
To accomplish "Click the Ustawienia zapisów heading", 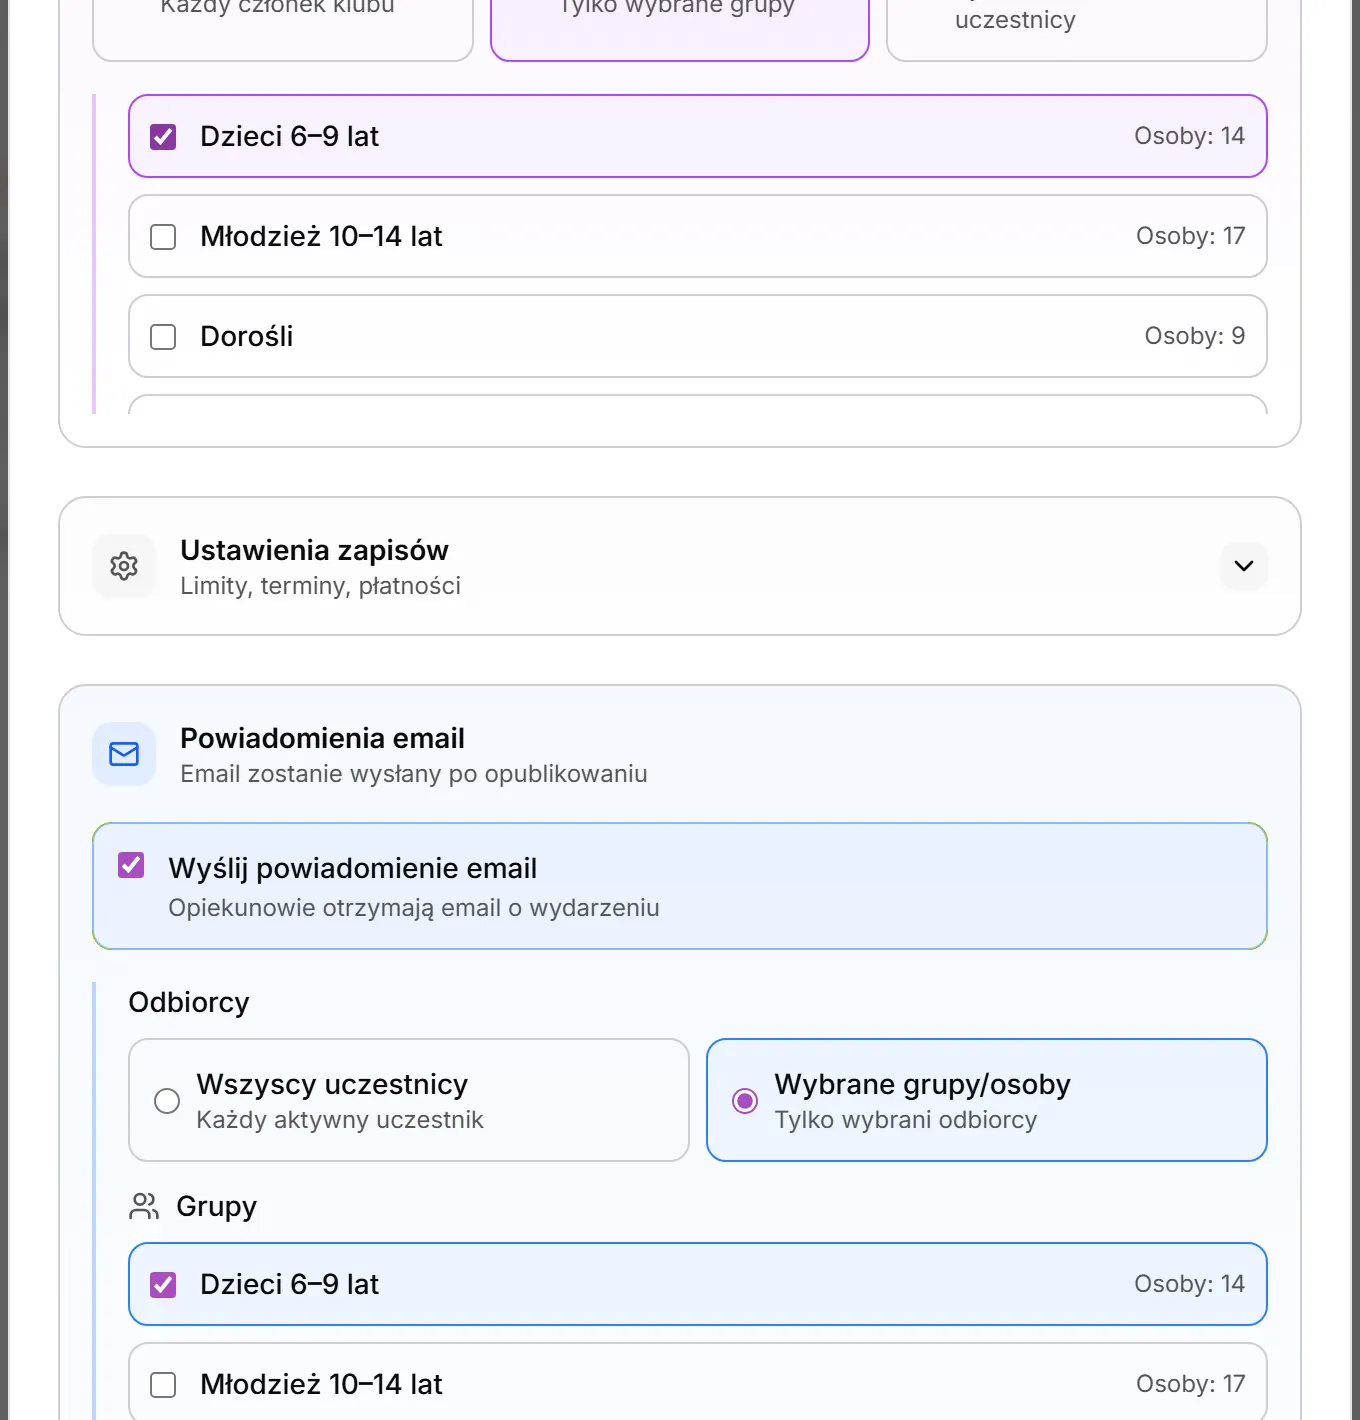I will click(314, 550).
